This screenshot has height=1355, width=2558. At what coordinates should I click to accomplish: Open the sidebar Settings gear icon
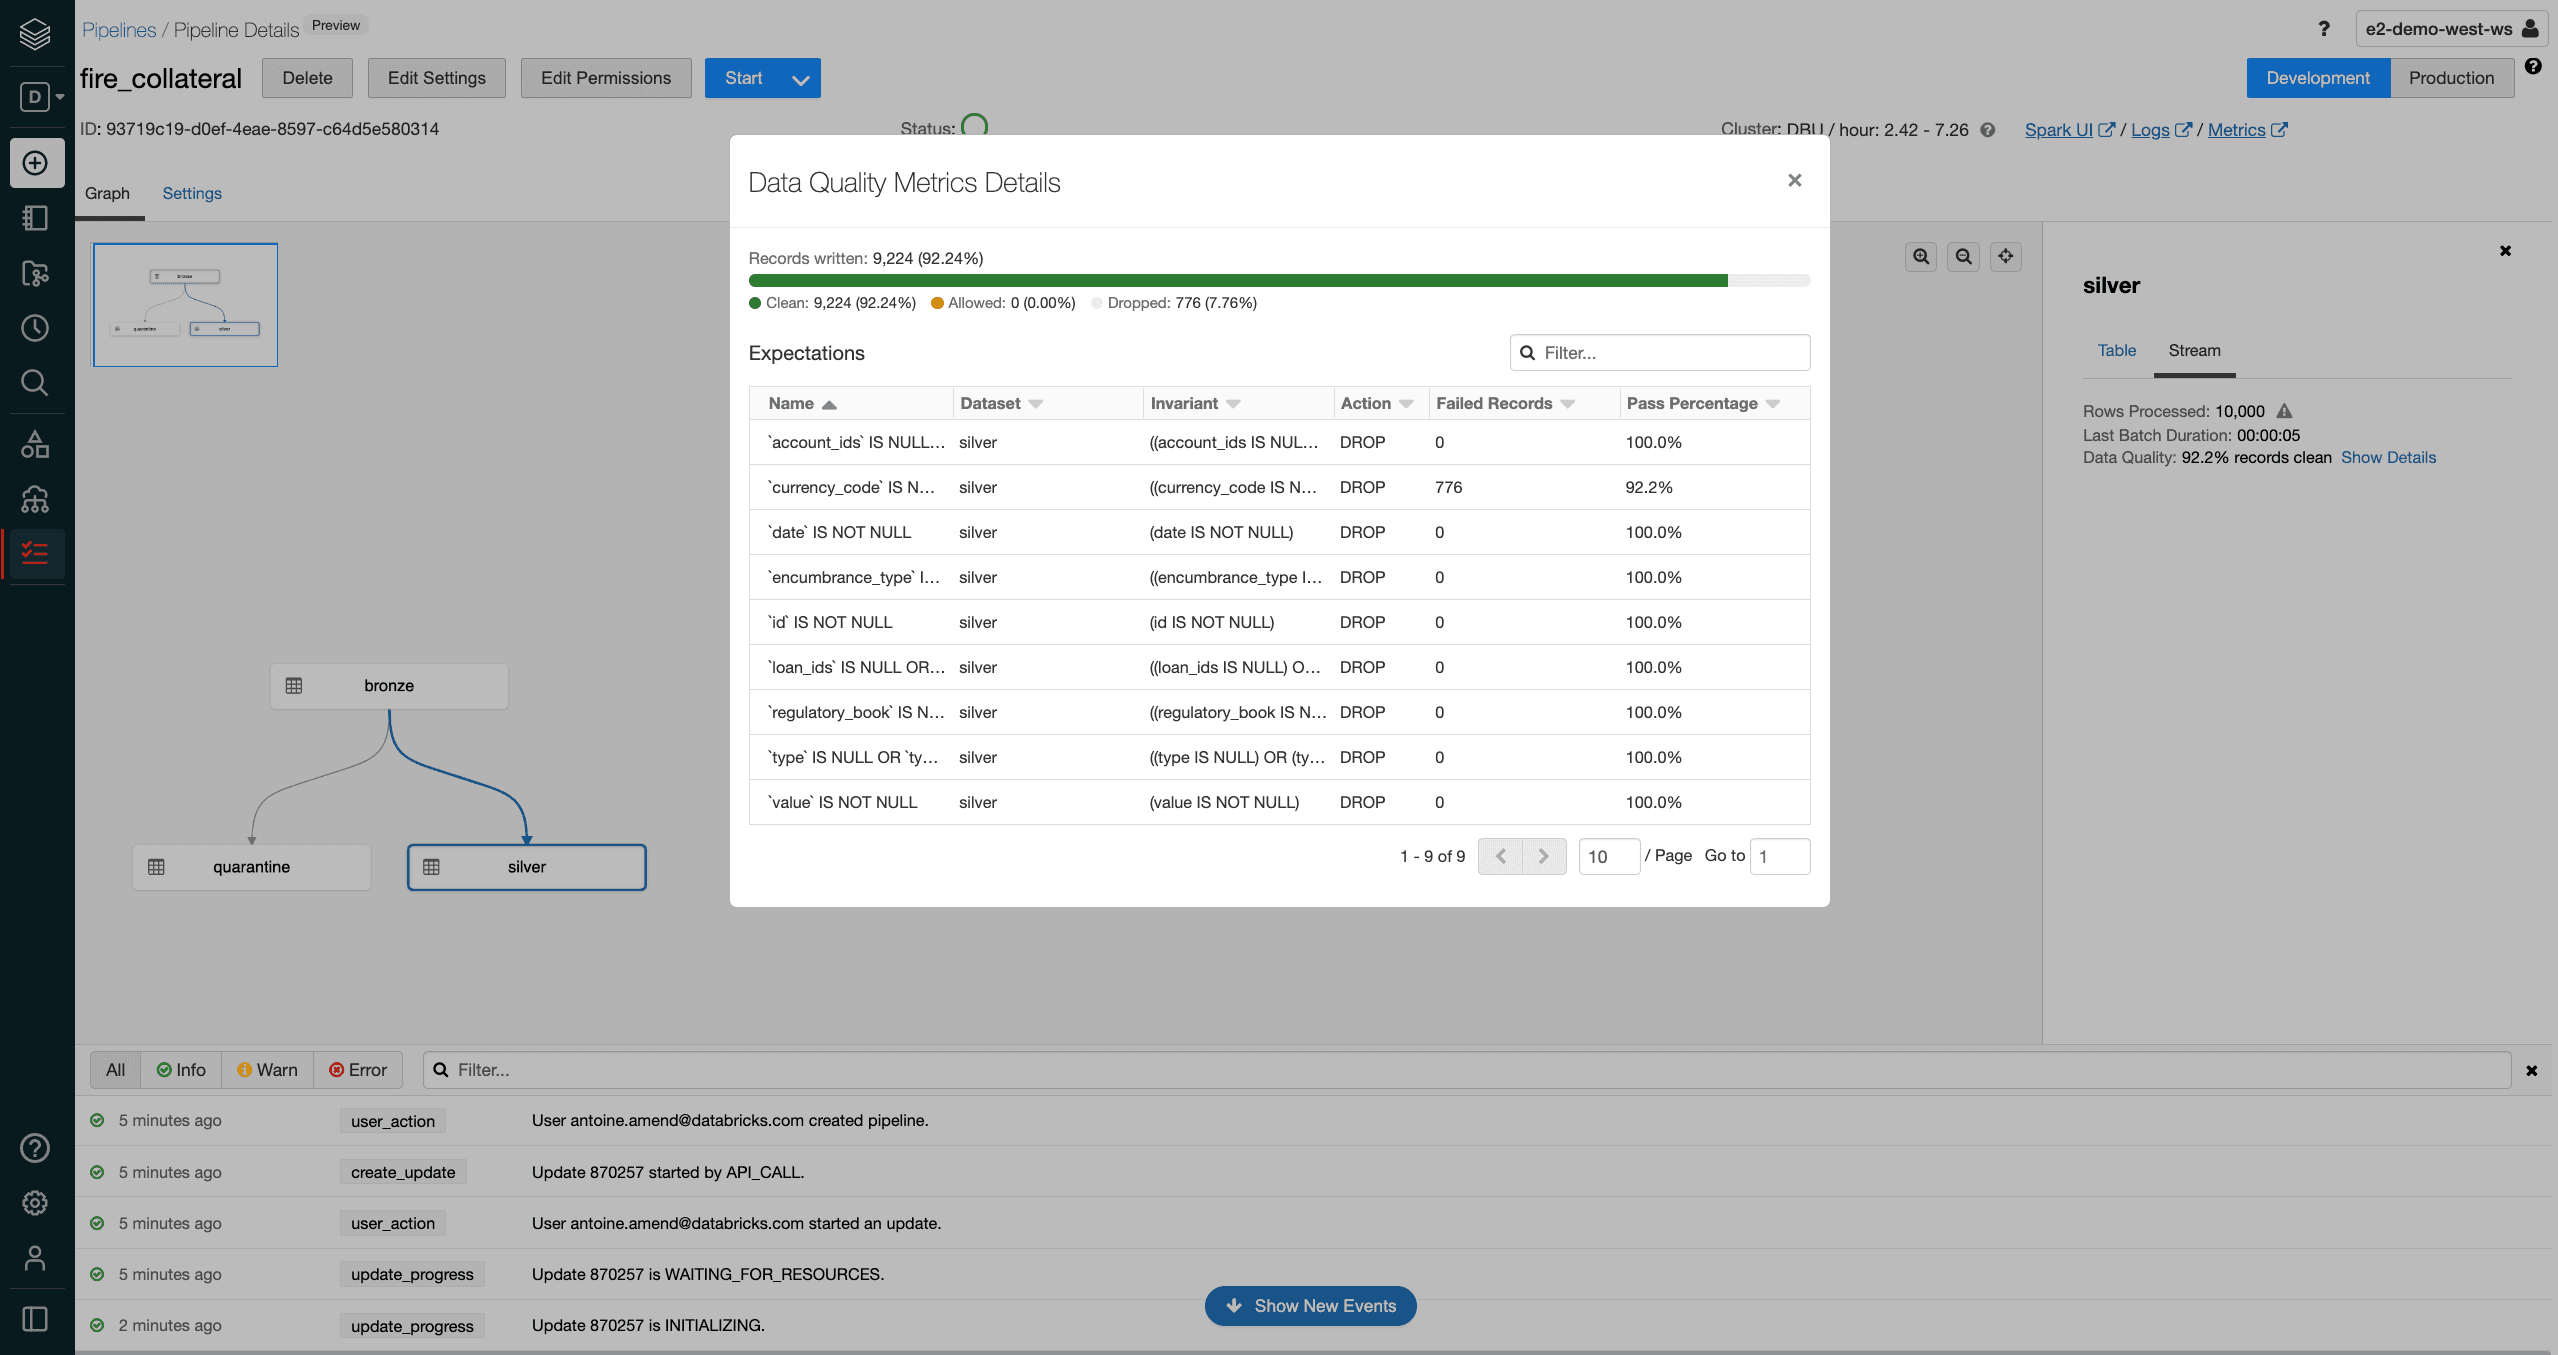point(36,1203)
